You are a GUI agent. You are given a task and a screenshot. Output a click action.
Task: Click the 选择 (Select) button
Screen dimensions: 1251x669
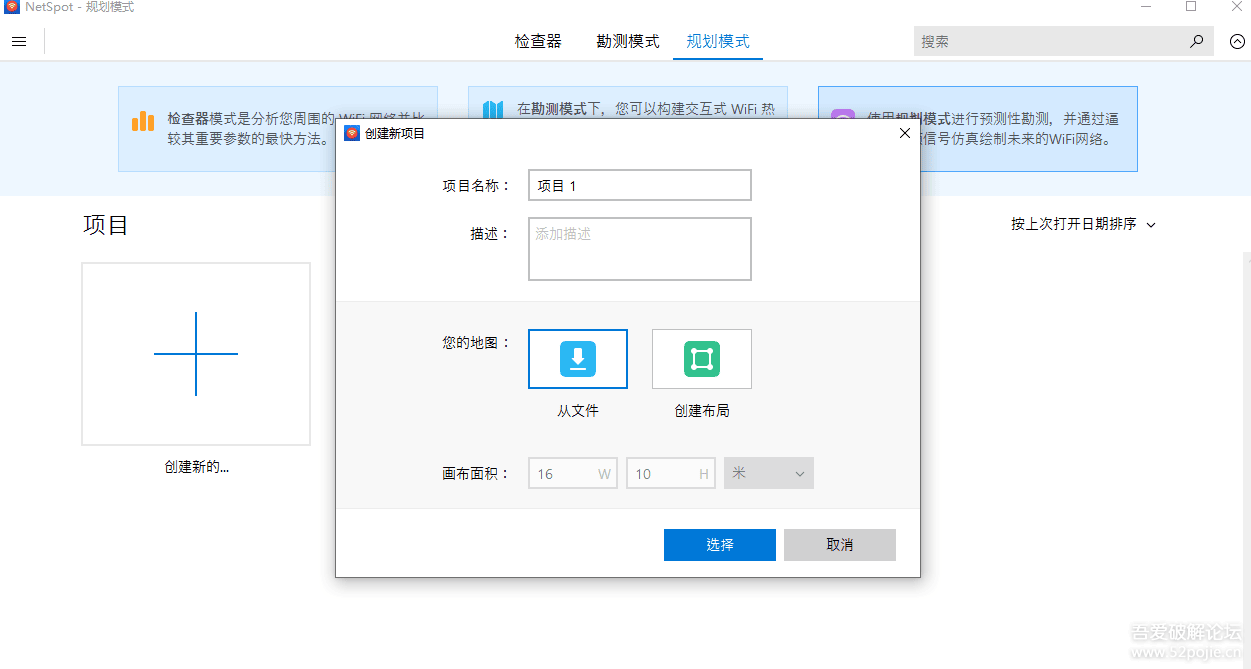[719, 544]
